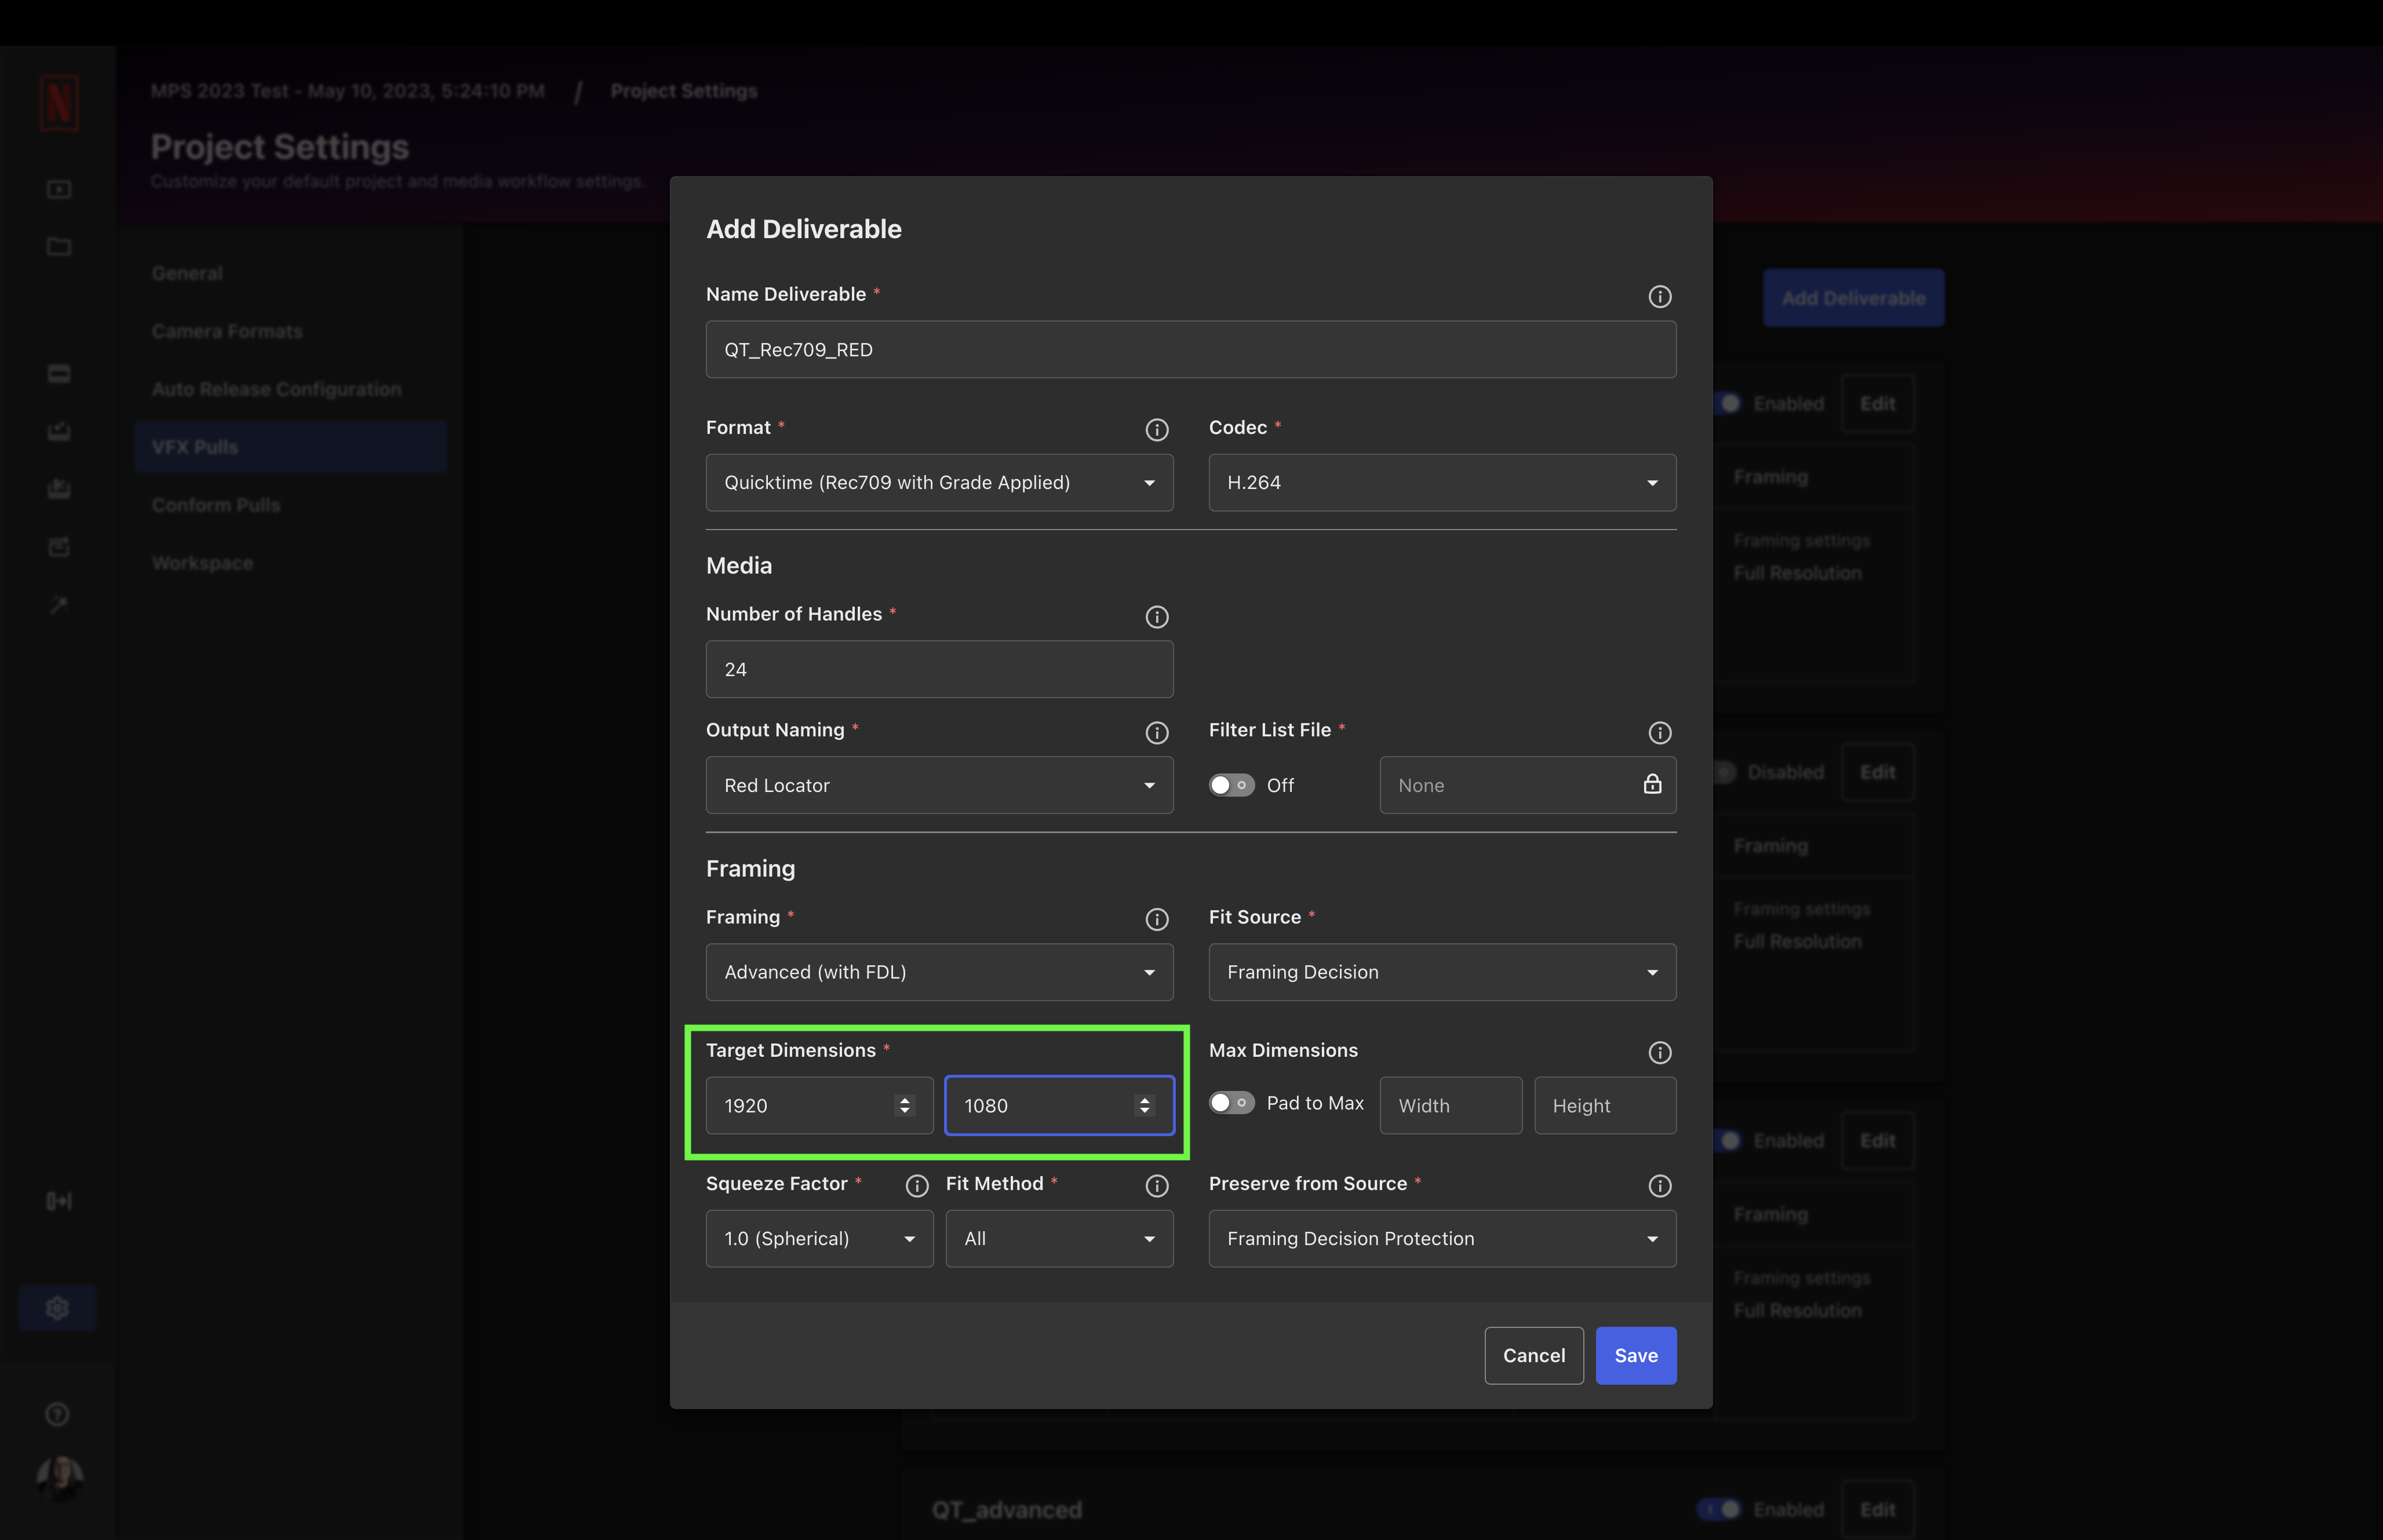Select General settings menu item
2383x1540 pixels.
pyautogui.click(x=187, y=273)
